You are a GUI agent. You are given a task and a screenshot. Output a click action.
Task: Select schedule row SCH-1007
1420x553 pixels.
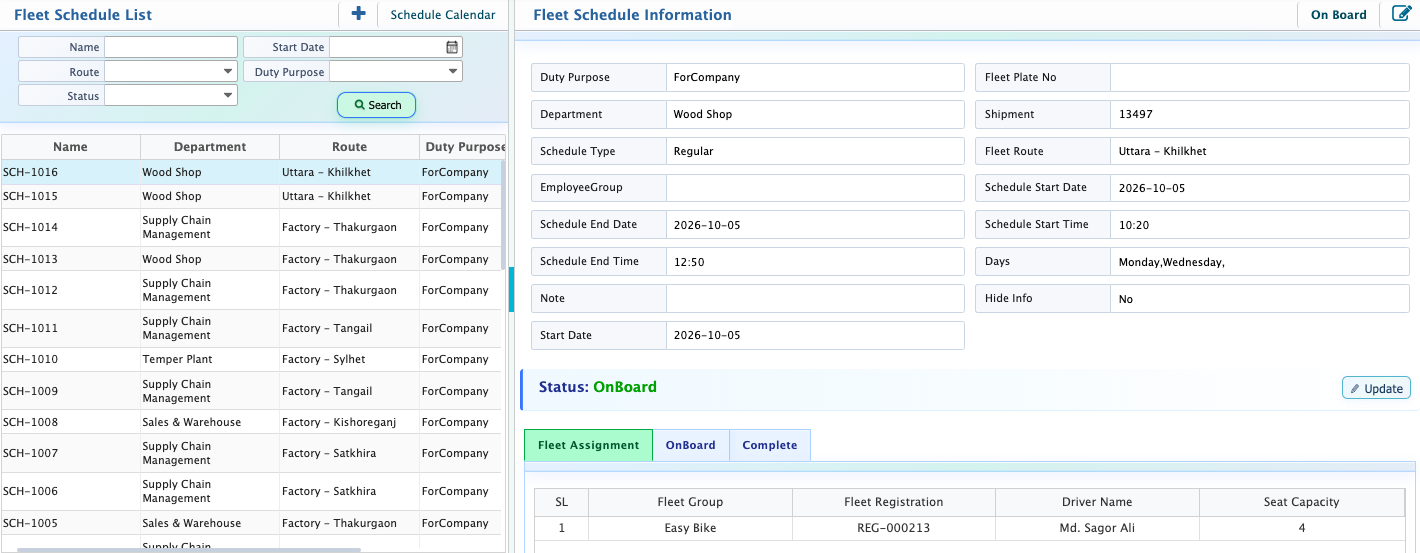click(250, 453)
